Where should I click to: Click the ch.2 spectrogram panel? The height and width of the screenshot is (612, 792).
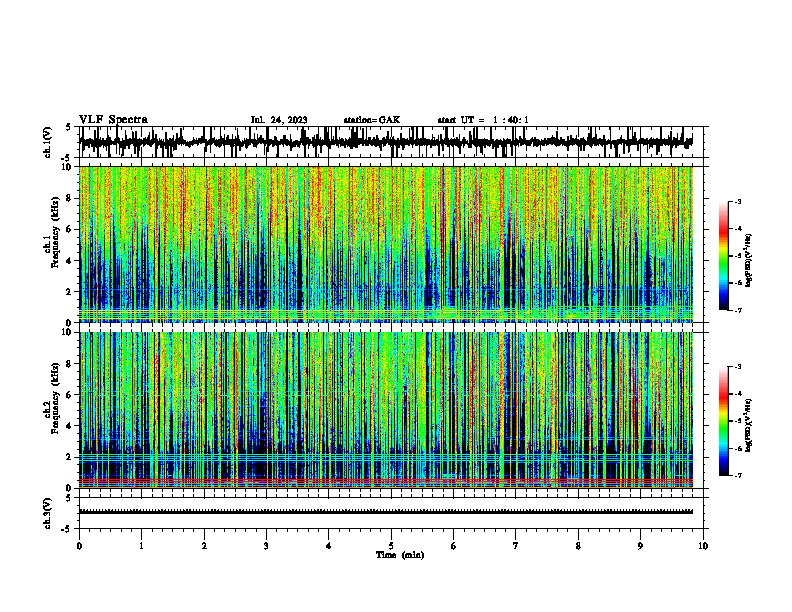[391, 410]
